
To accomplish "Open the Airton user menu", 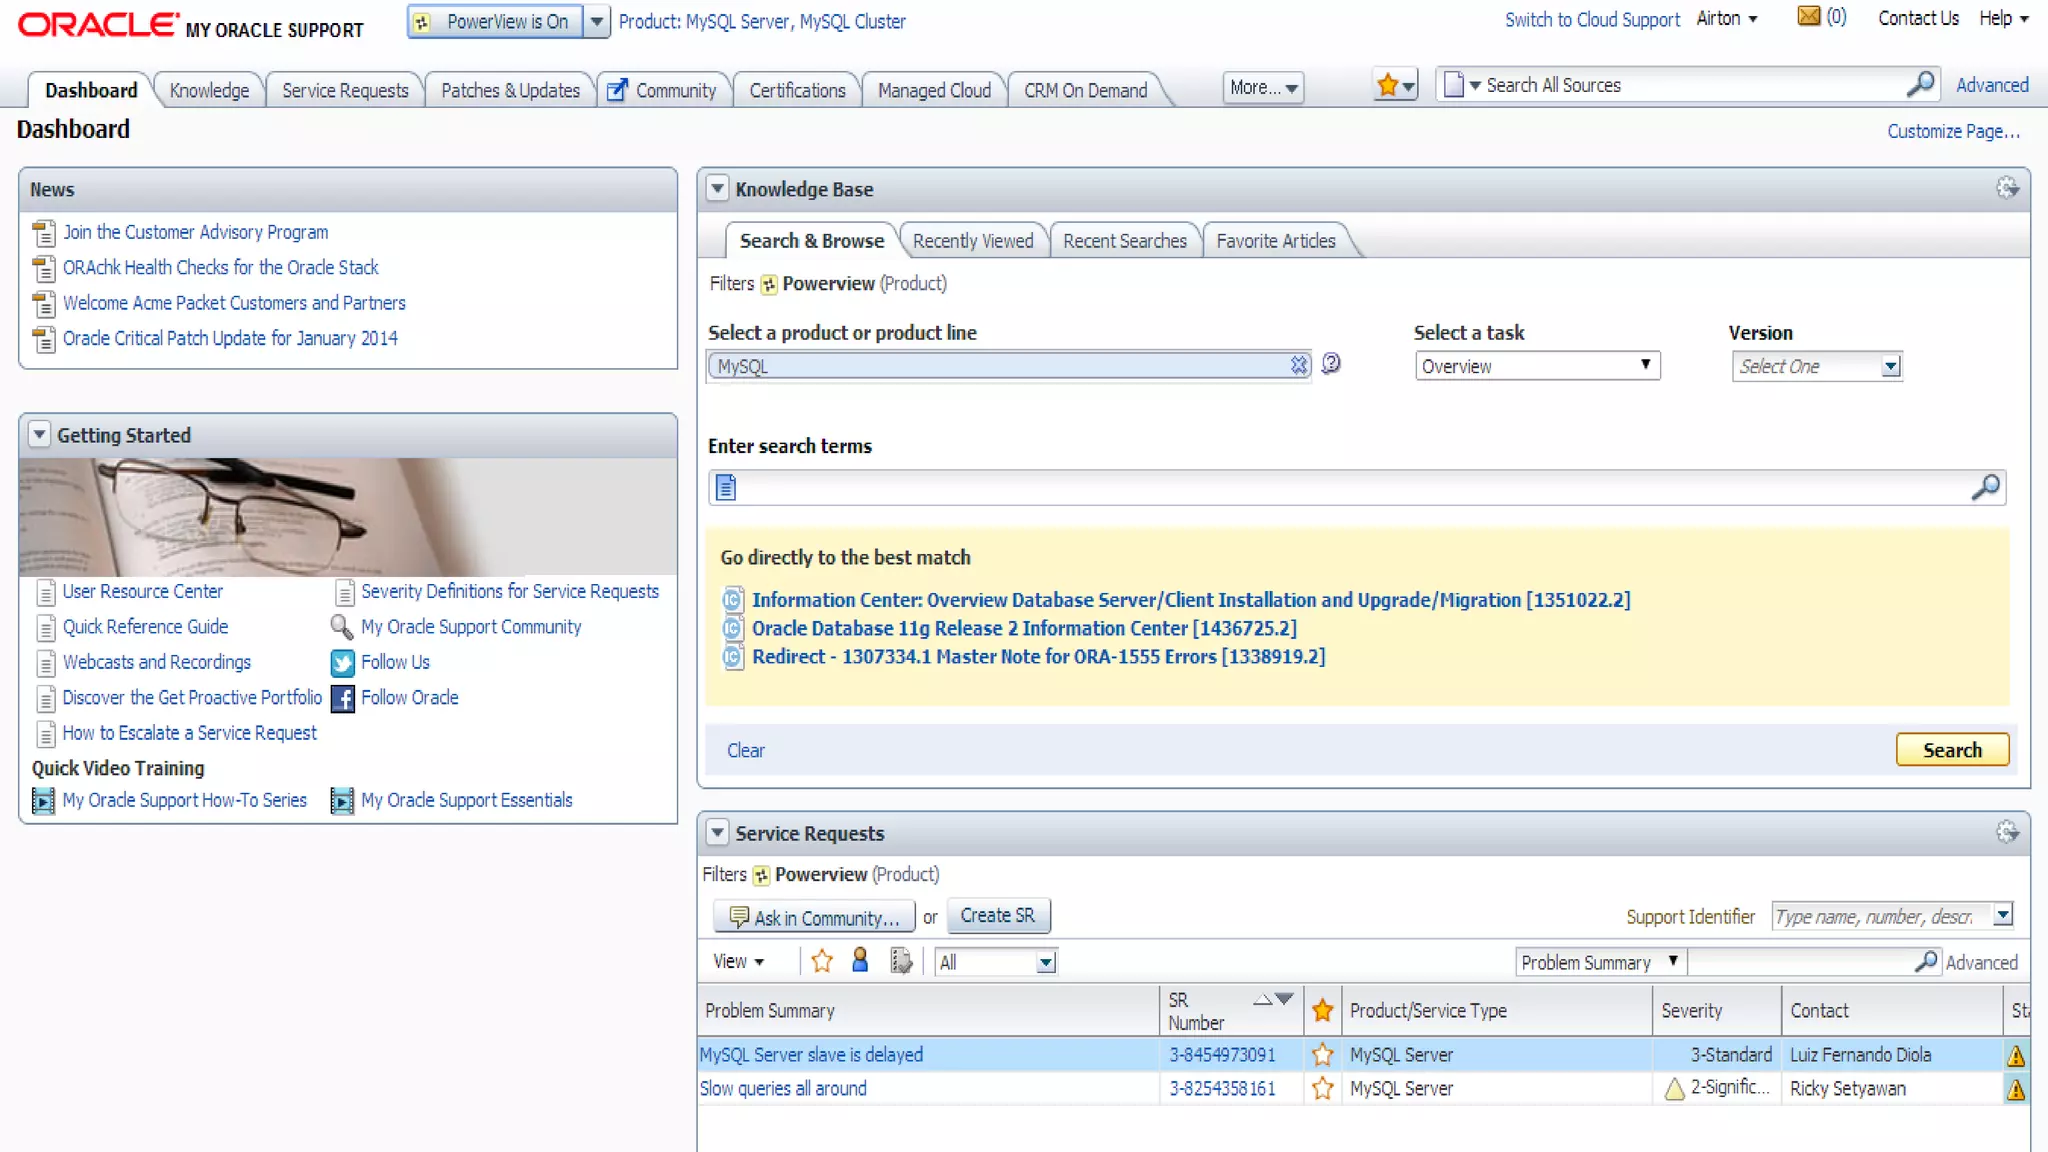I will coord(1726,19).
